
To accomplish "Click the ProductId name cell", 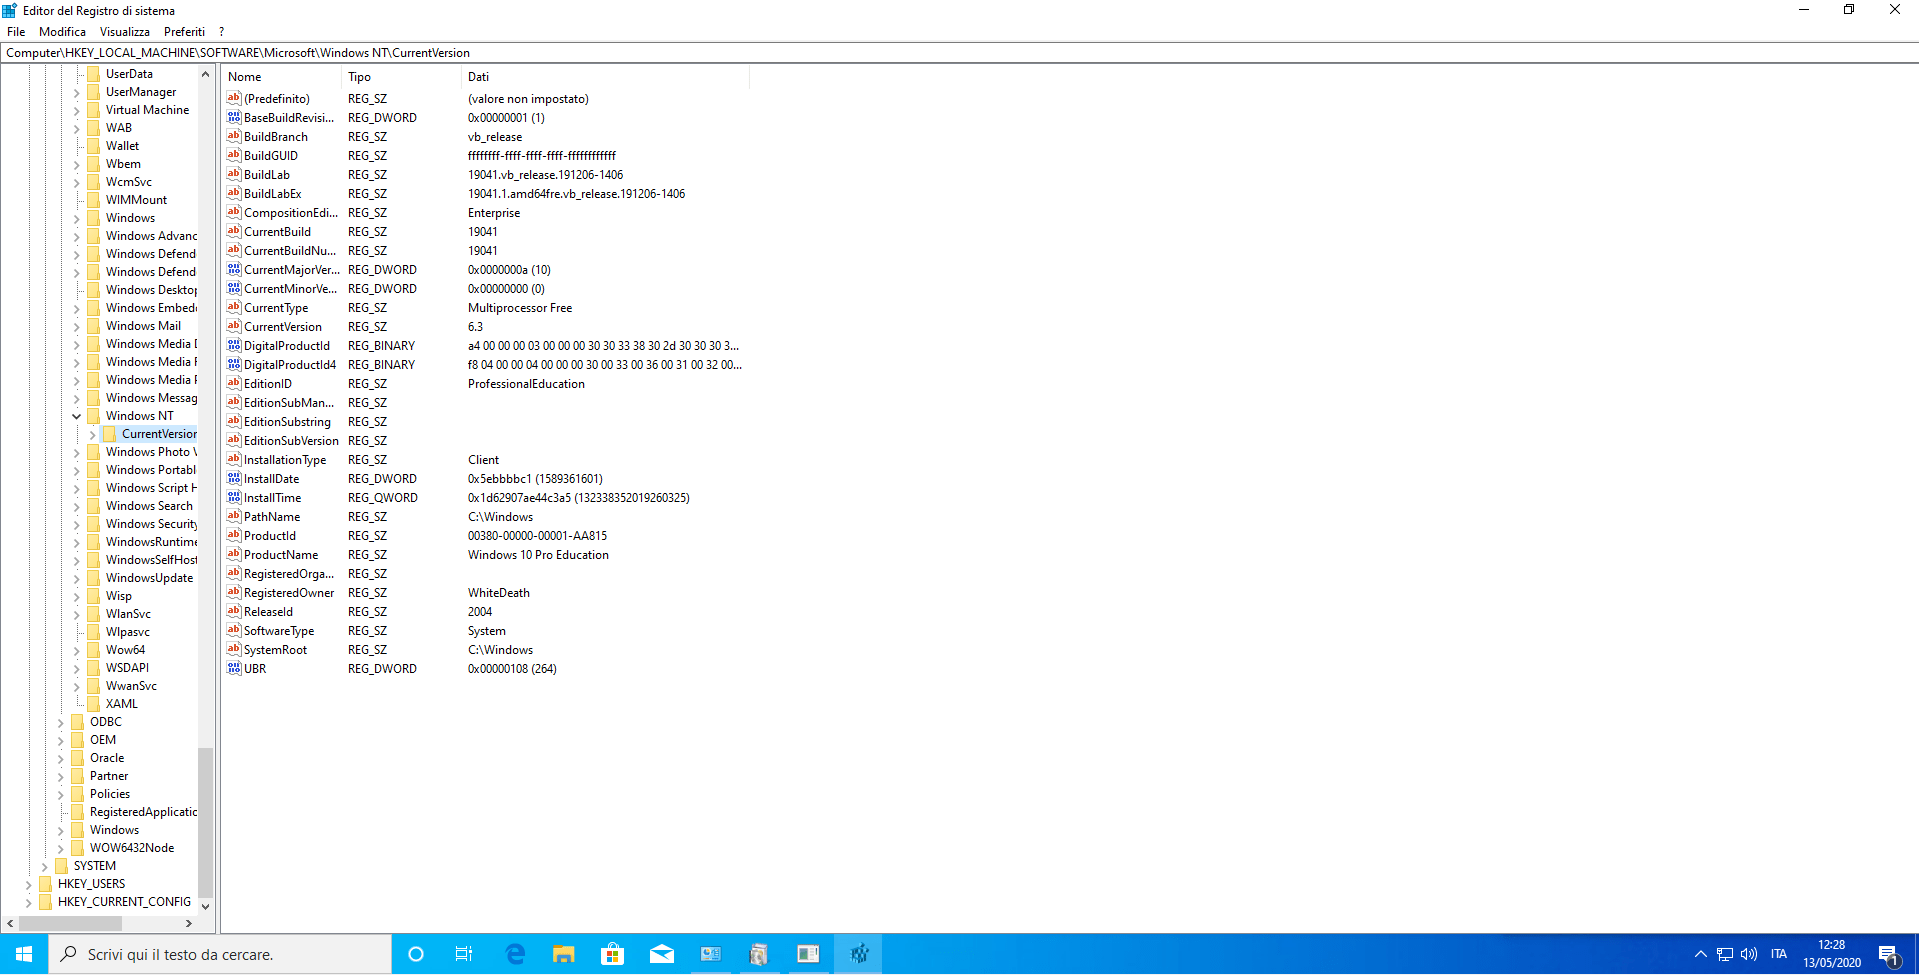I will [270, 536].
